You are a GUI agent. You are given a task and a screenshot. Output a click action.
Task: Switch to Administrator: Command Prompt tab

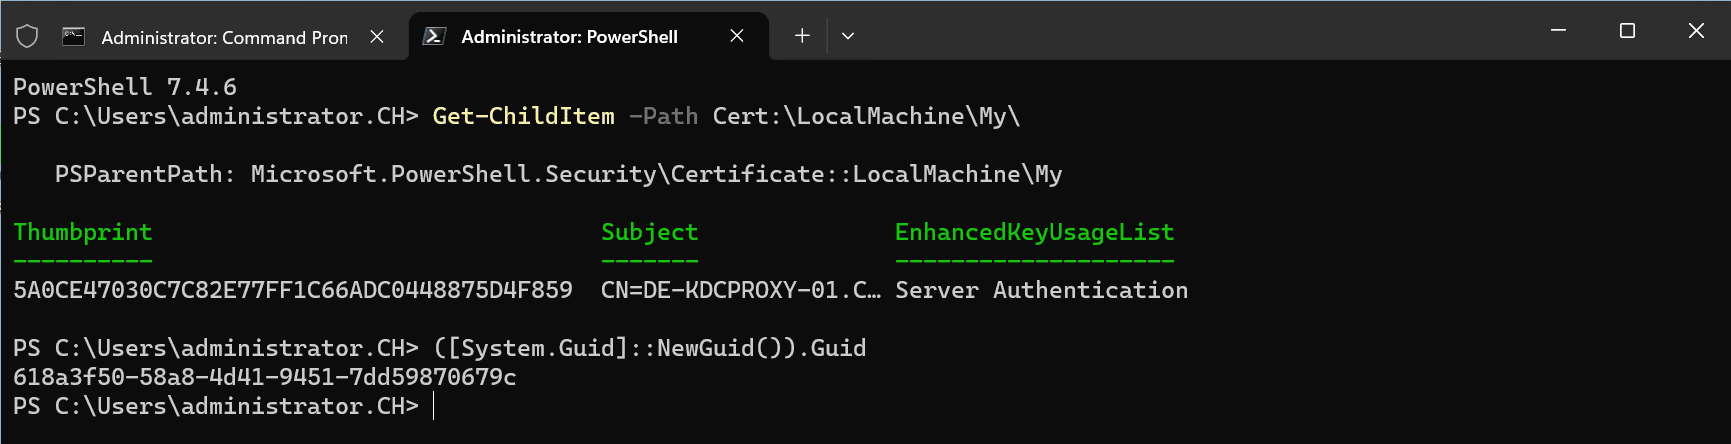[x=224, y=37]
